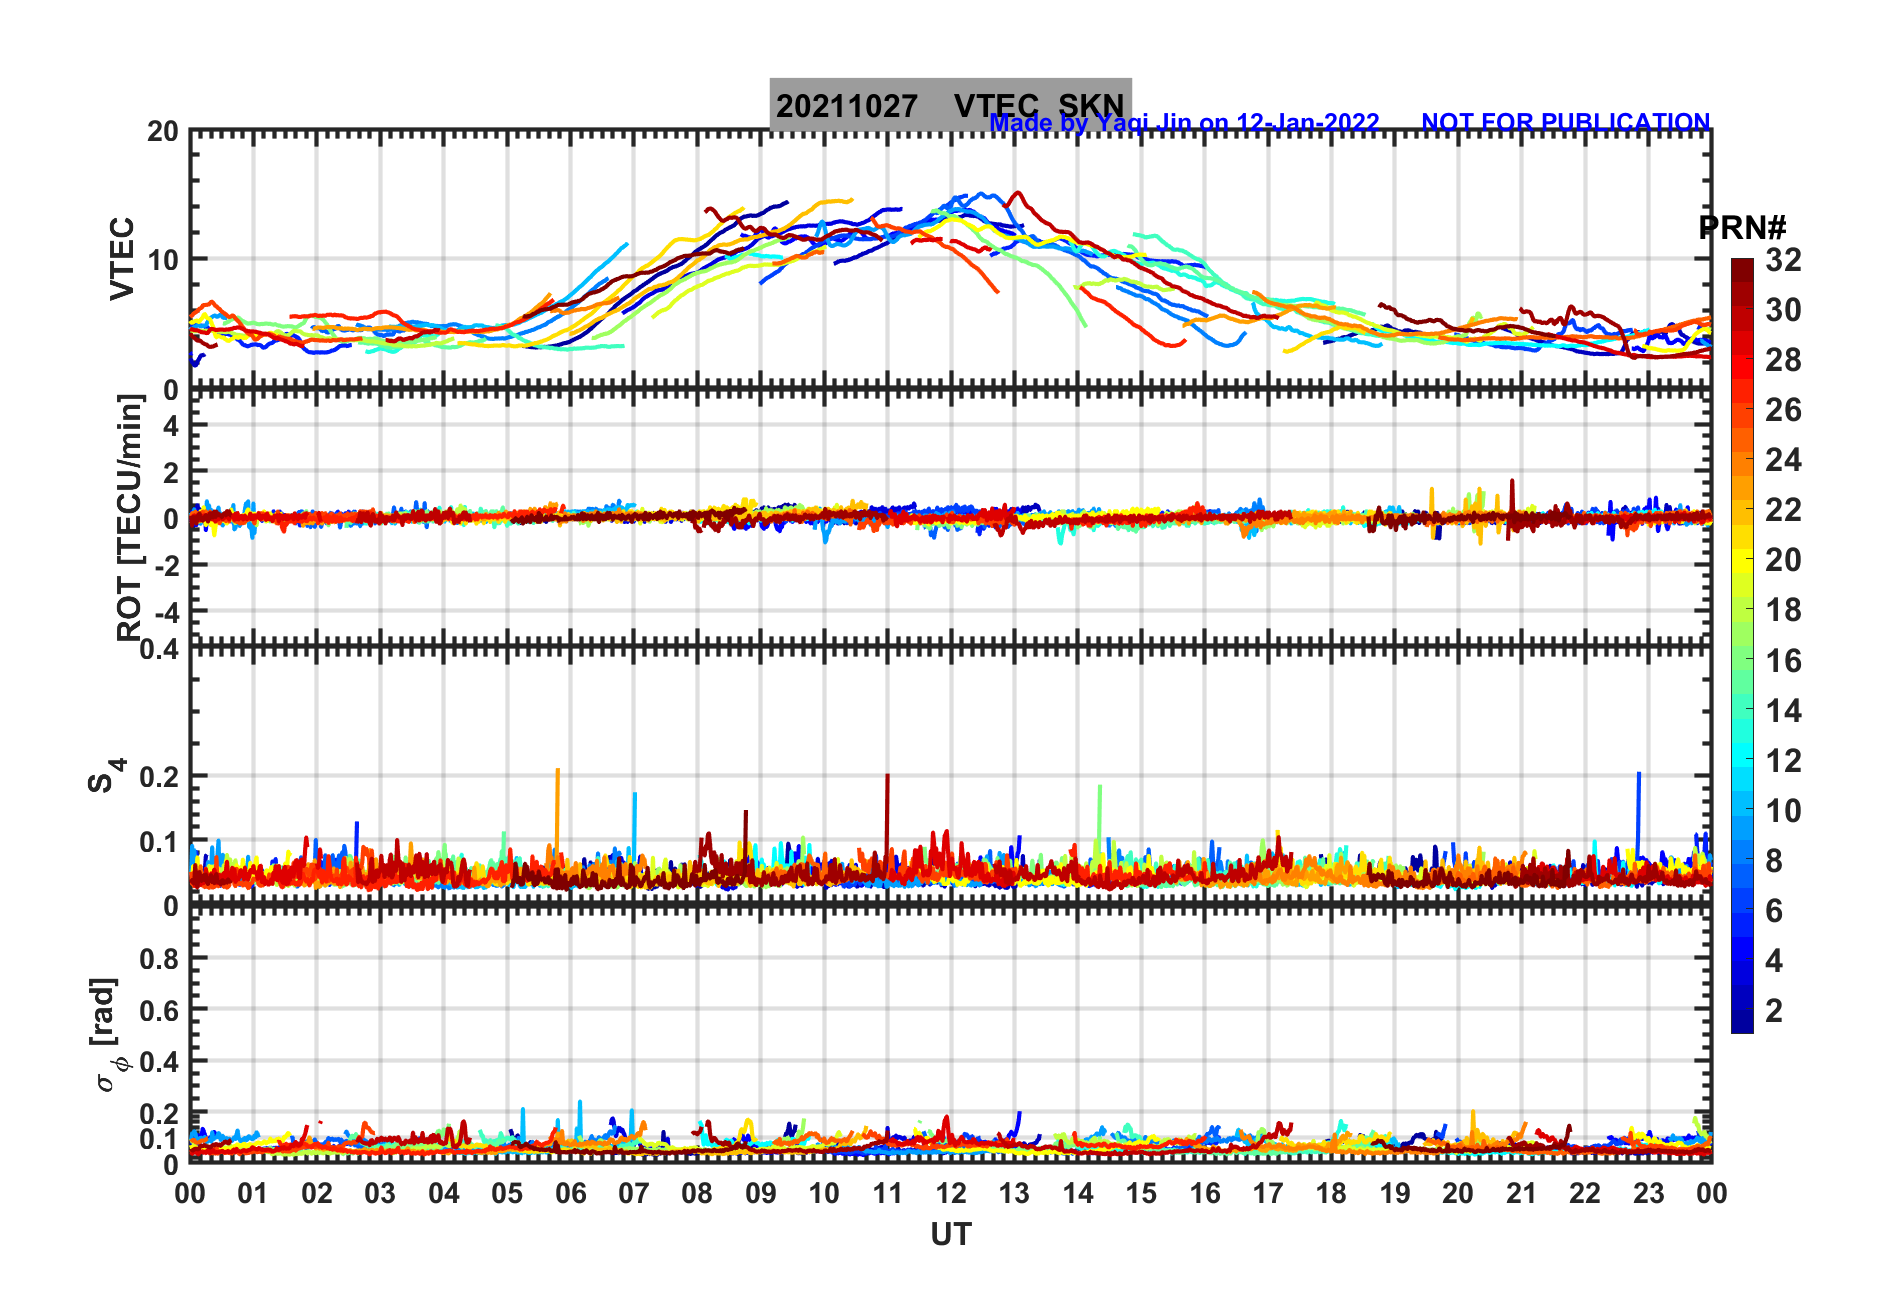Click the ROT [TECU/min] axis label
Screen dimensions: 1902x1292
pyautogui.click(x=129, y=517)
